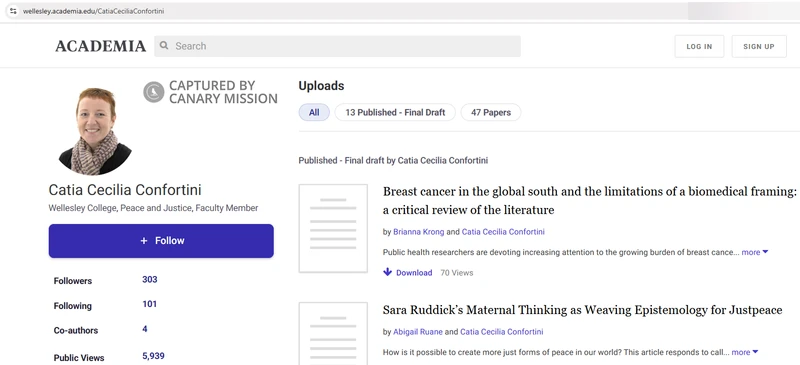Open Sara Ruddick's Maternal Thinking paper title

pyautogui.click(x=582, y=310)
